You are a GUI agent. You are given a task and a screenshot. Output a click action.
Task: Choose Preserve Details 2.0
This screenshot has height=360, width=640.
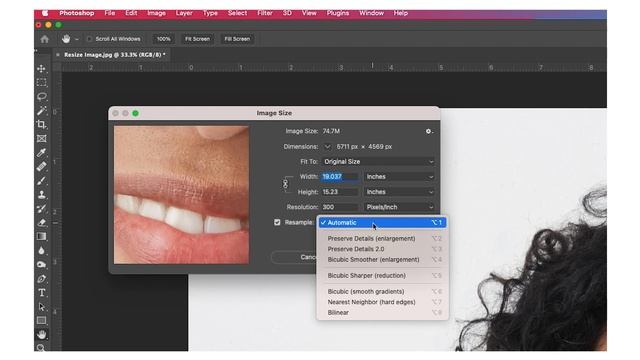click(382, 249)
